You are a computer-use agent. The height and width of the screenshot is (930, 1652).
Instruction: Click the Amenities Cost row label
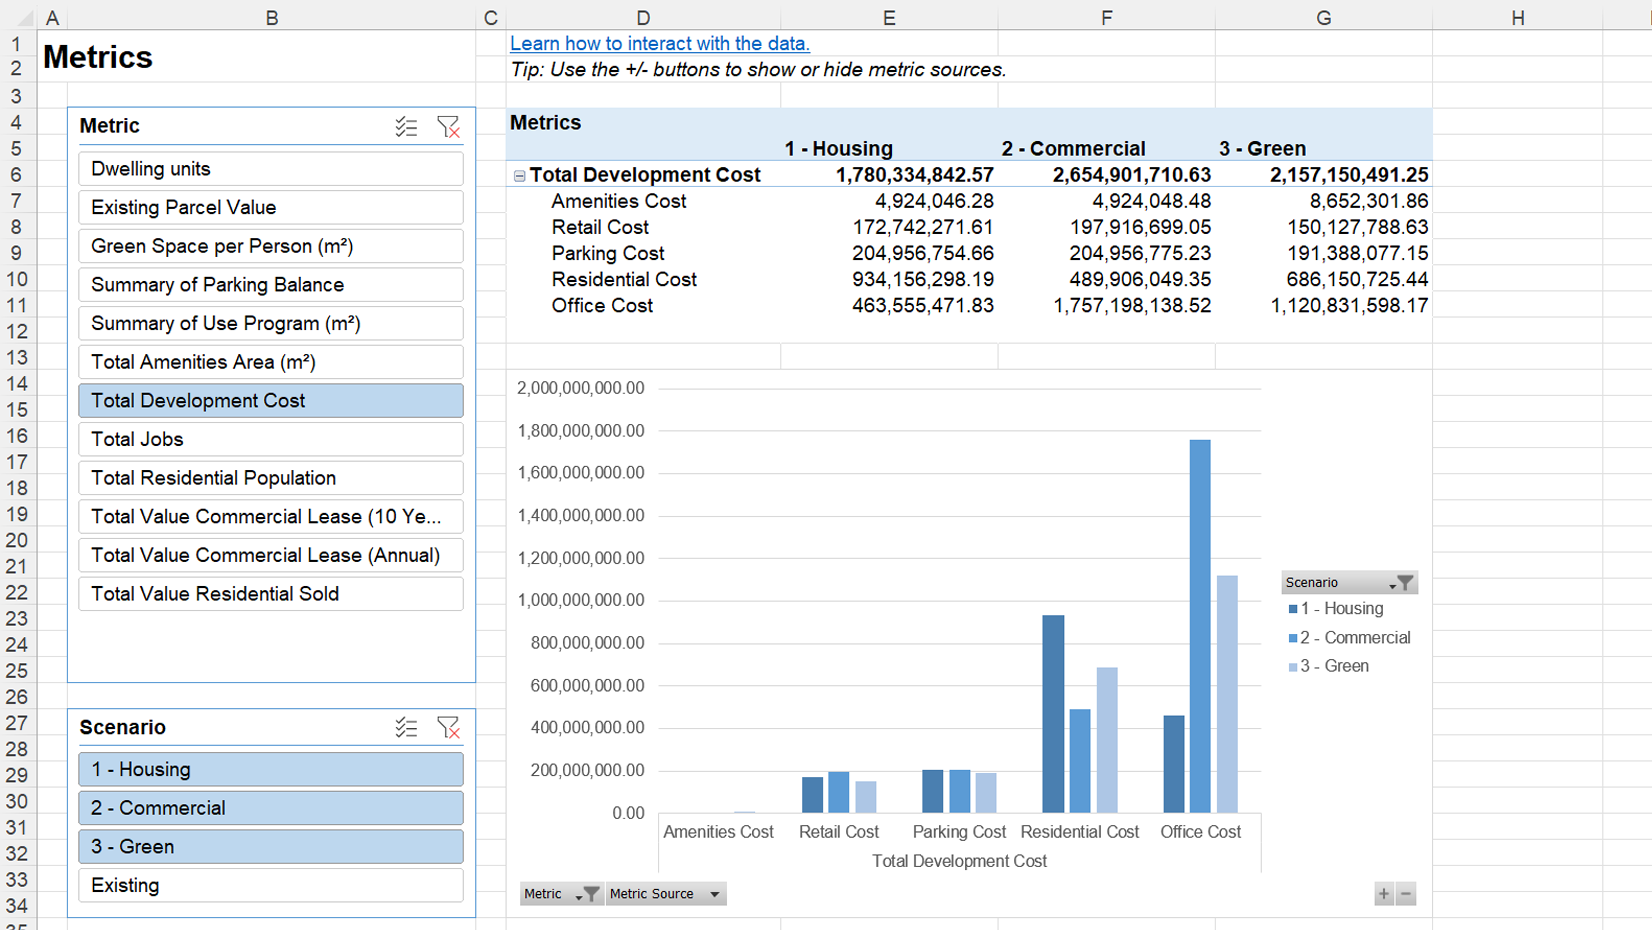(618, 201)
